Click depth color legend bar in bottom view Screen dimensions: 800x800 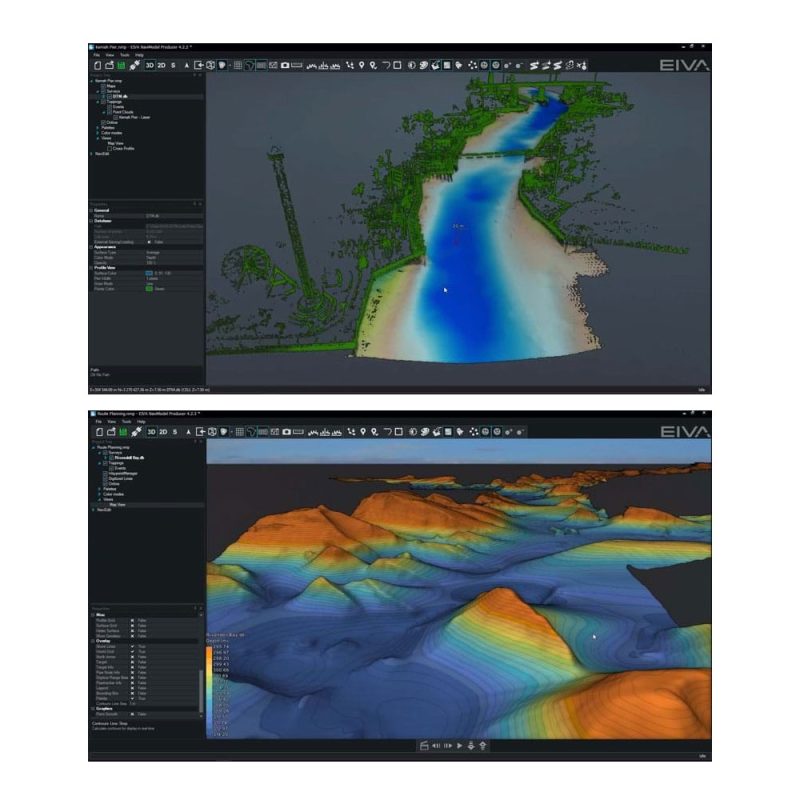point(209,691)
